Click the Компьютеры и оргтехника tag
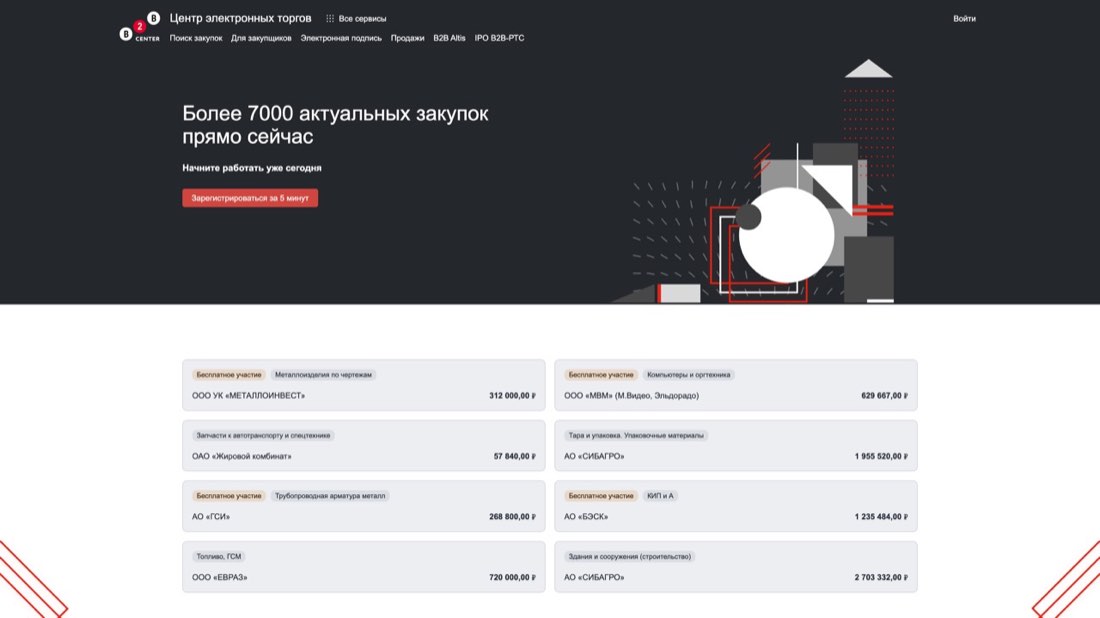This screenshot has width=1100, height=618. 688,375
